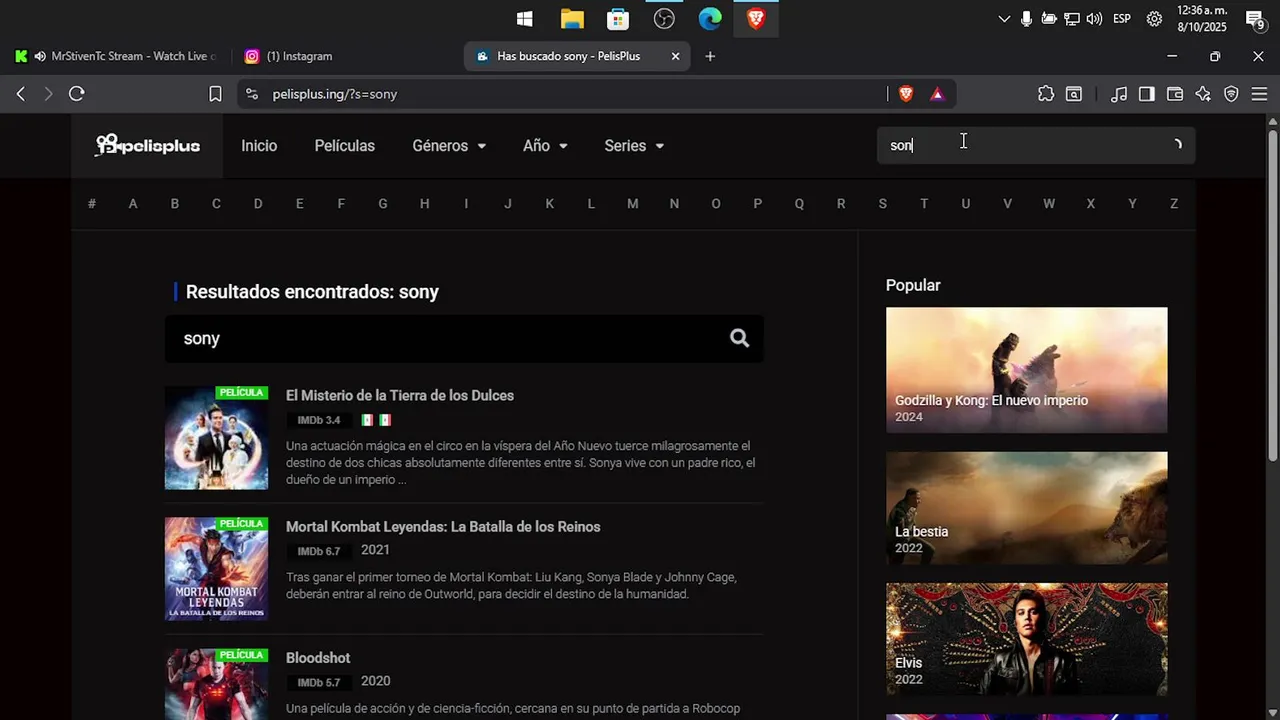The image size is (1280, 720).
Task: Show hidden system tray icons
Action: tap(1004, 19)
